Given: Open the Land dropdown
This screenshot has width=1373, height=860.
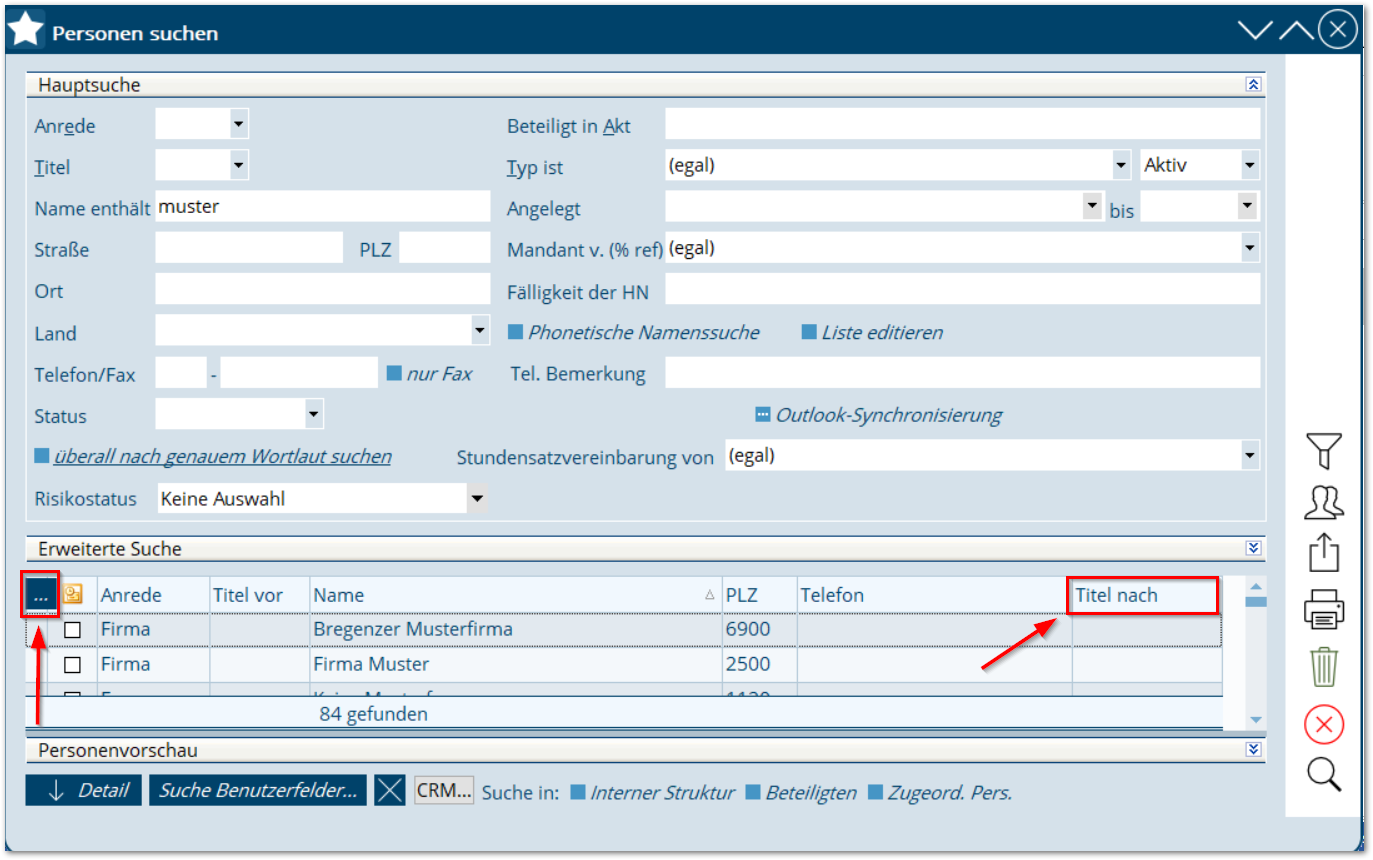Looking at the screenshot, I should tap(480, 329).
